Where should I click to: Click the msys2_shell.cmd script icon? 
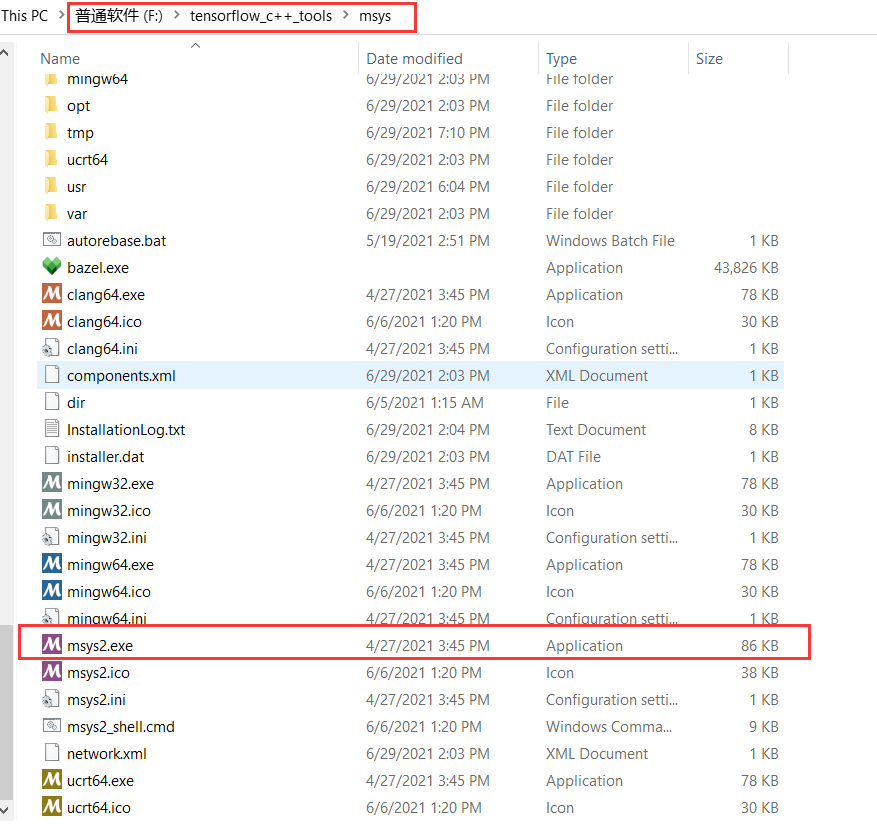(x=51, y=726)
